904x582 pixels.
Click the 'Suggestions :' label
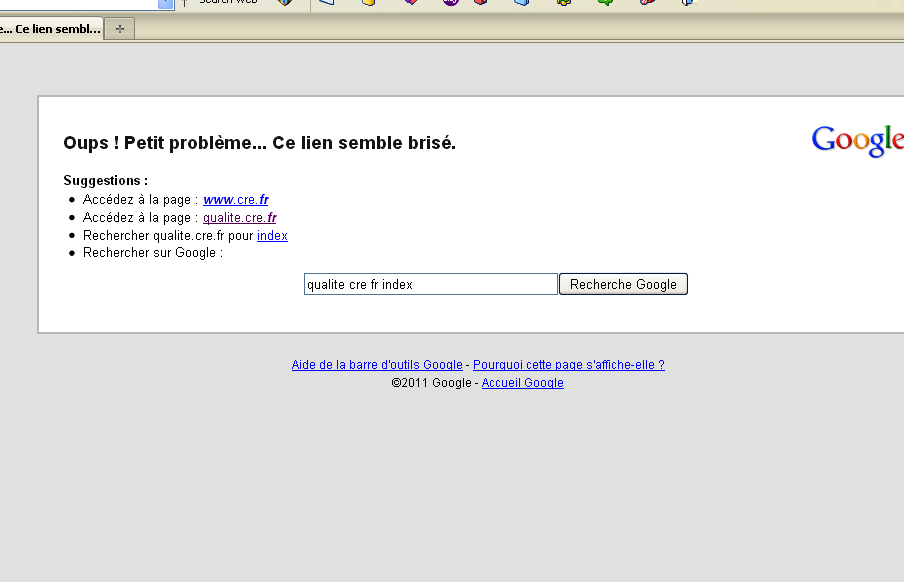click(x=106, y=181)
